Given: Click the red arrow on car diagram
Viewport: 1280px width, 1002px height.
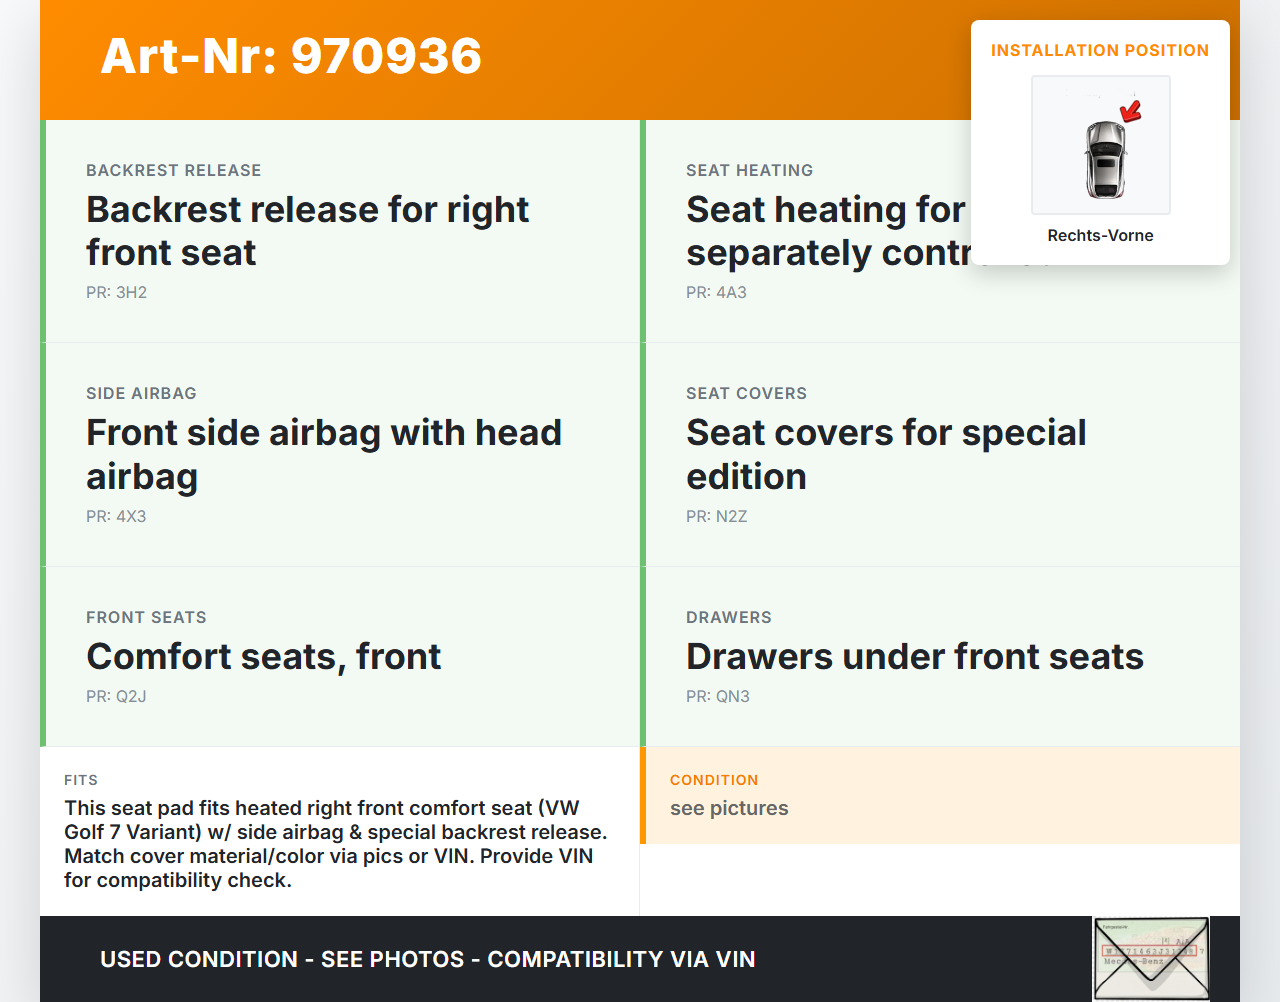Looking at the screenshot, I should tap(1131, 111).
